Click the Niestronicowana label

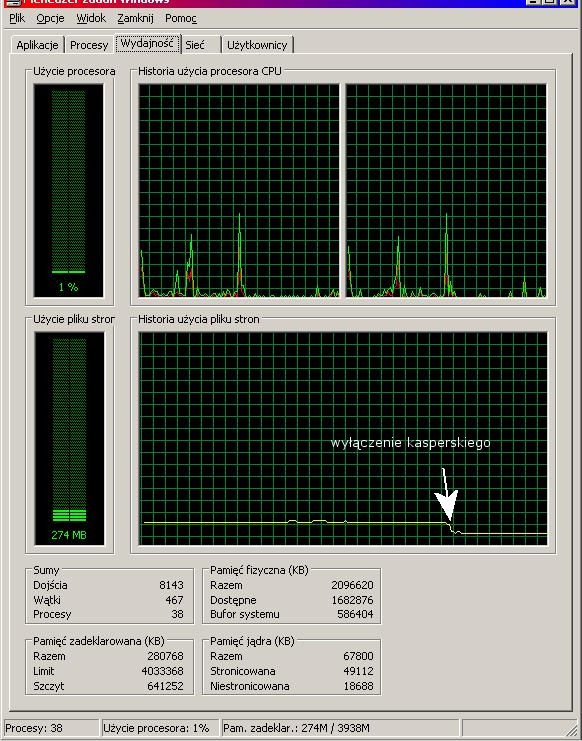pyautogui.click(x=249, y=686)
